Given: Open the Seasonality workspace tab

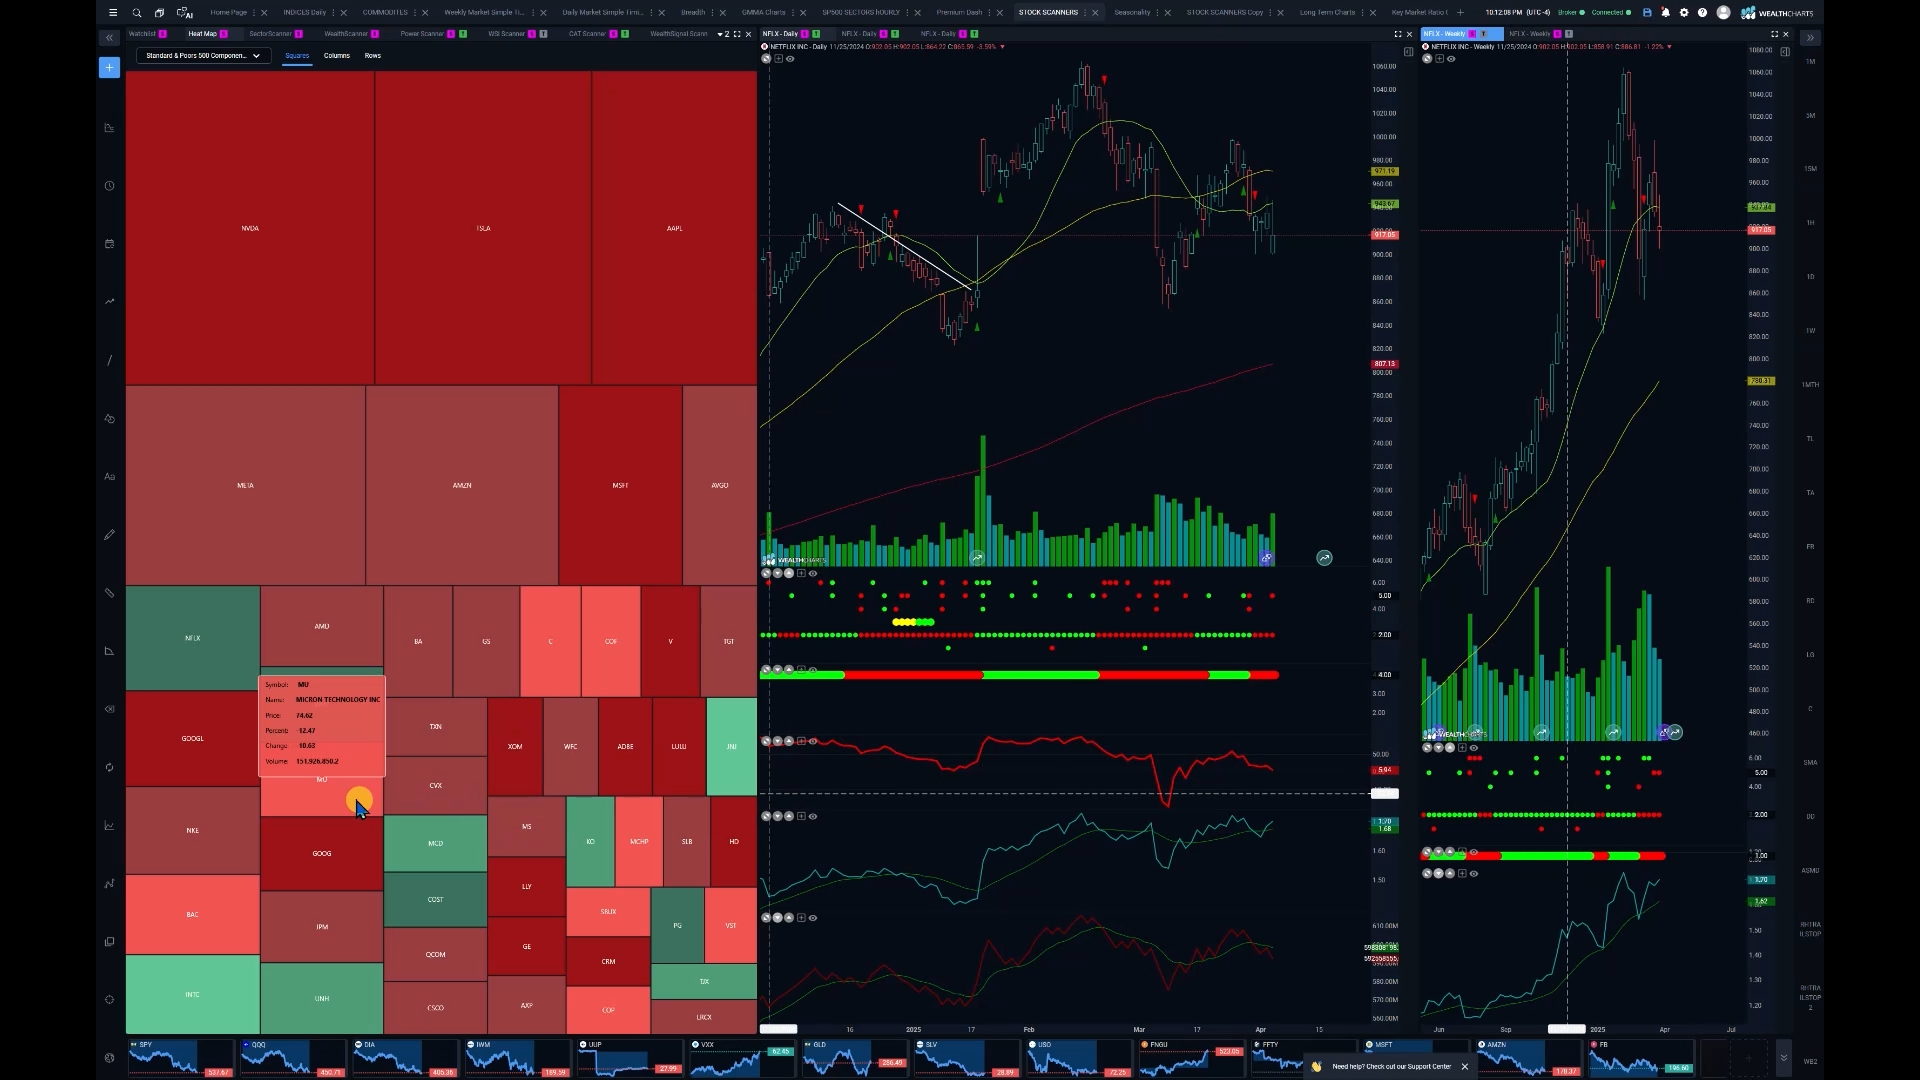Looking at the screenshot, I should [x=1132, y=13].
